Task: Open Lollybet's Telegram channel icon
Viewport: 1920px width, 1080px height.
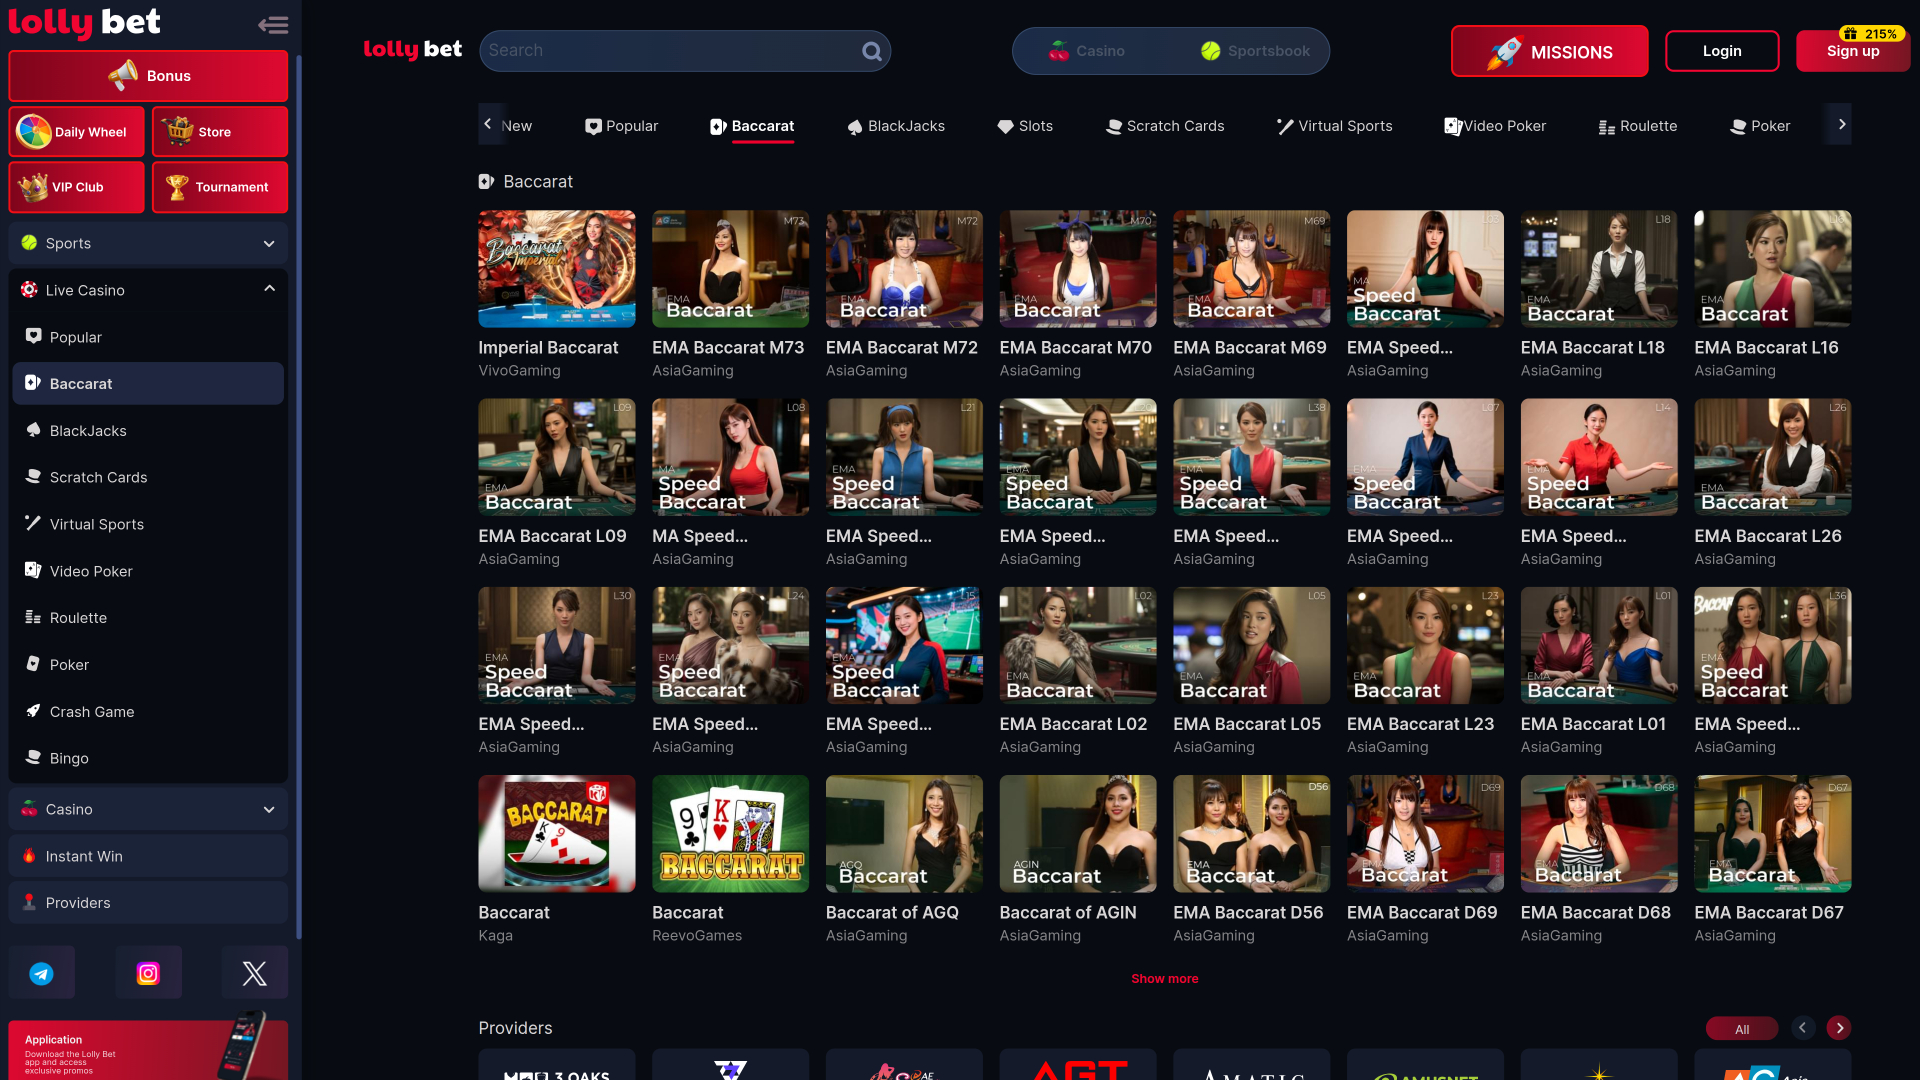Action: point(41,971)
